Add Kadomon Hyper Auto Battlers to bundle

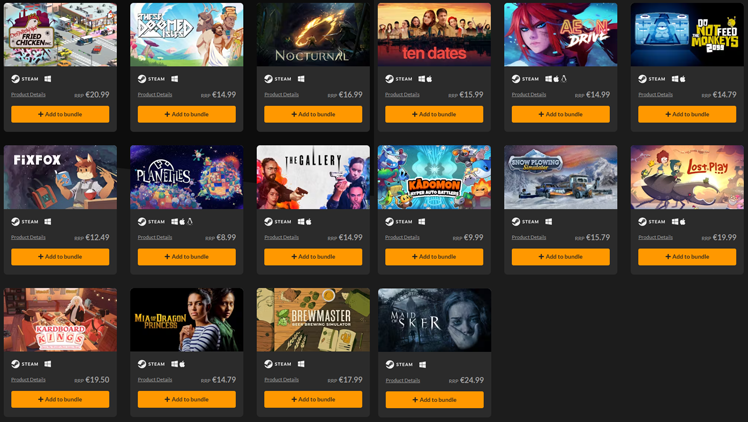(434, 257)
